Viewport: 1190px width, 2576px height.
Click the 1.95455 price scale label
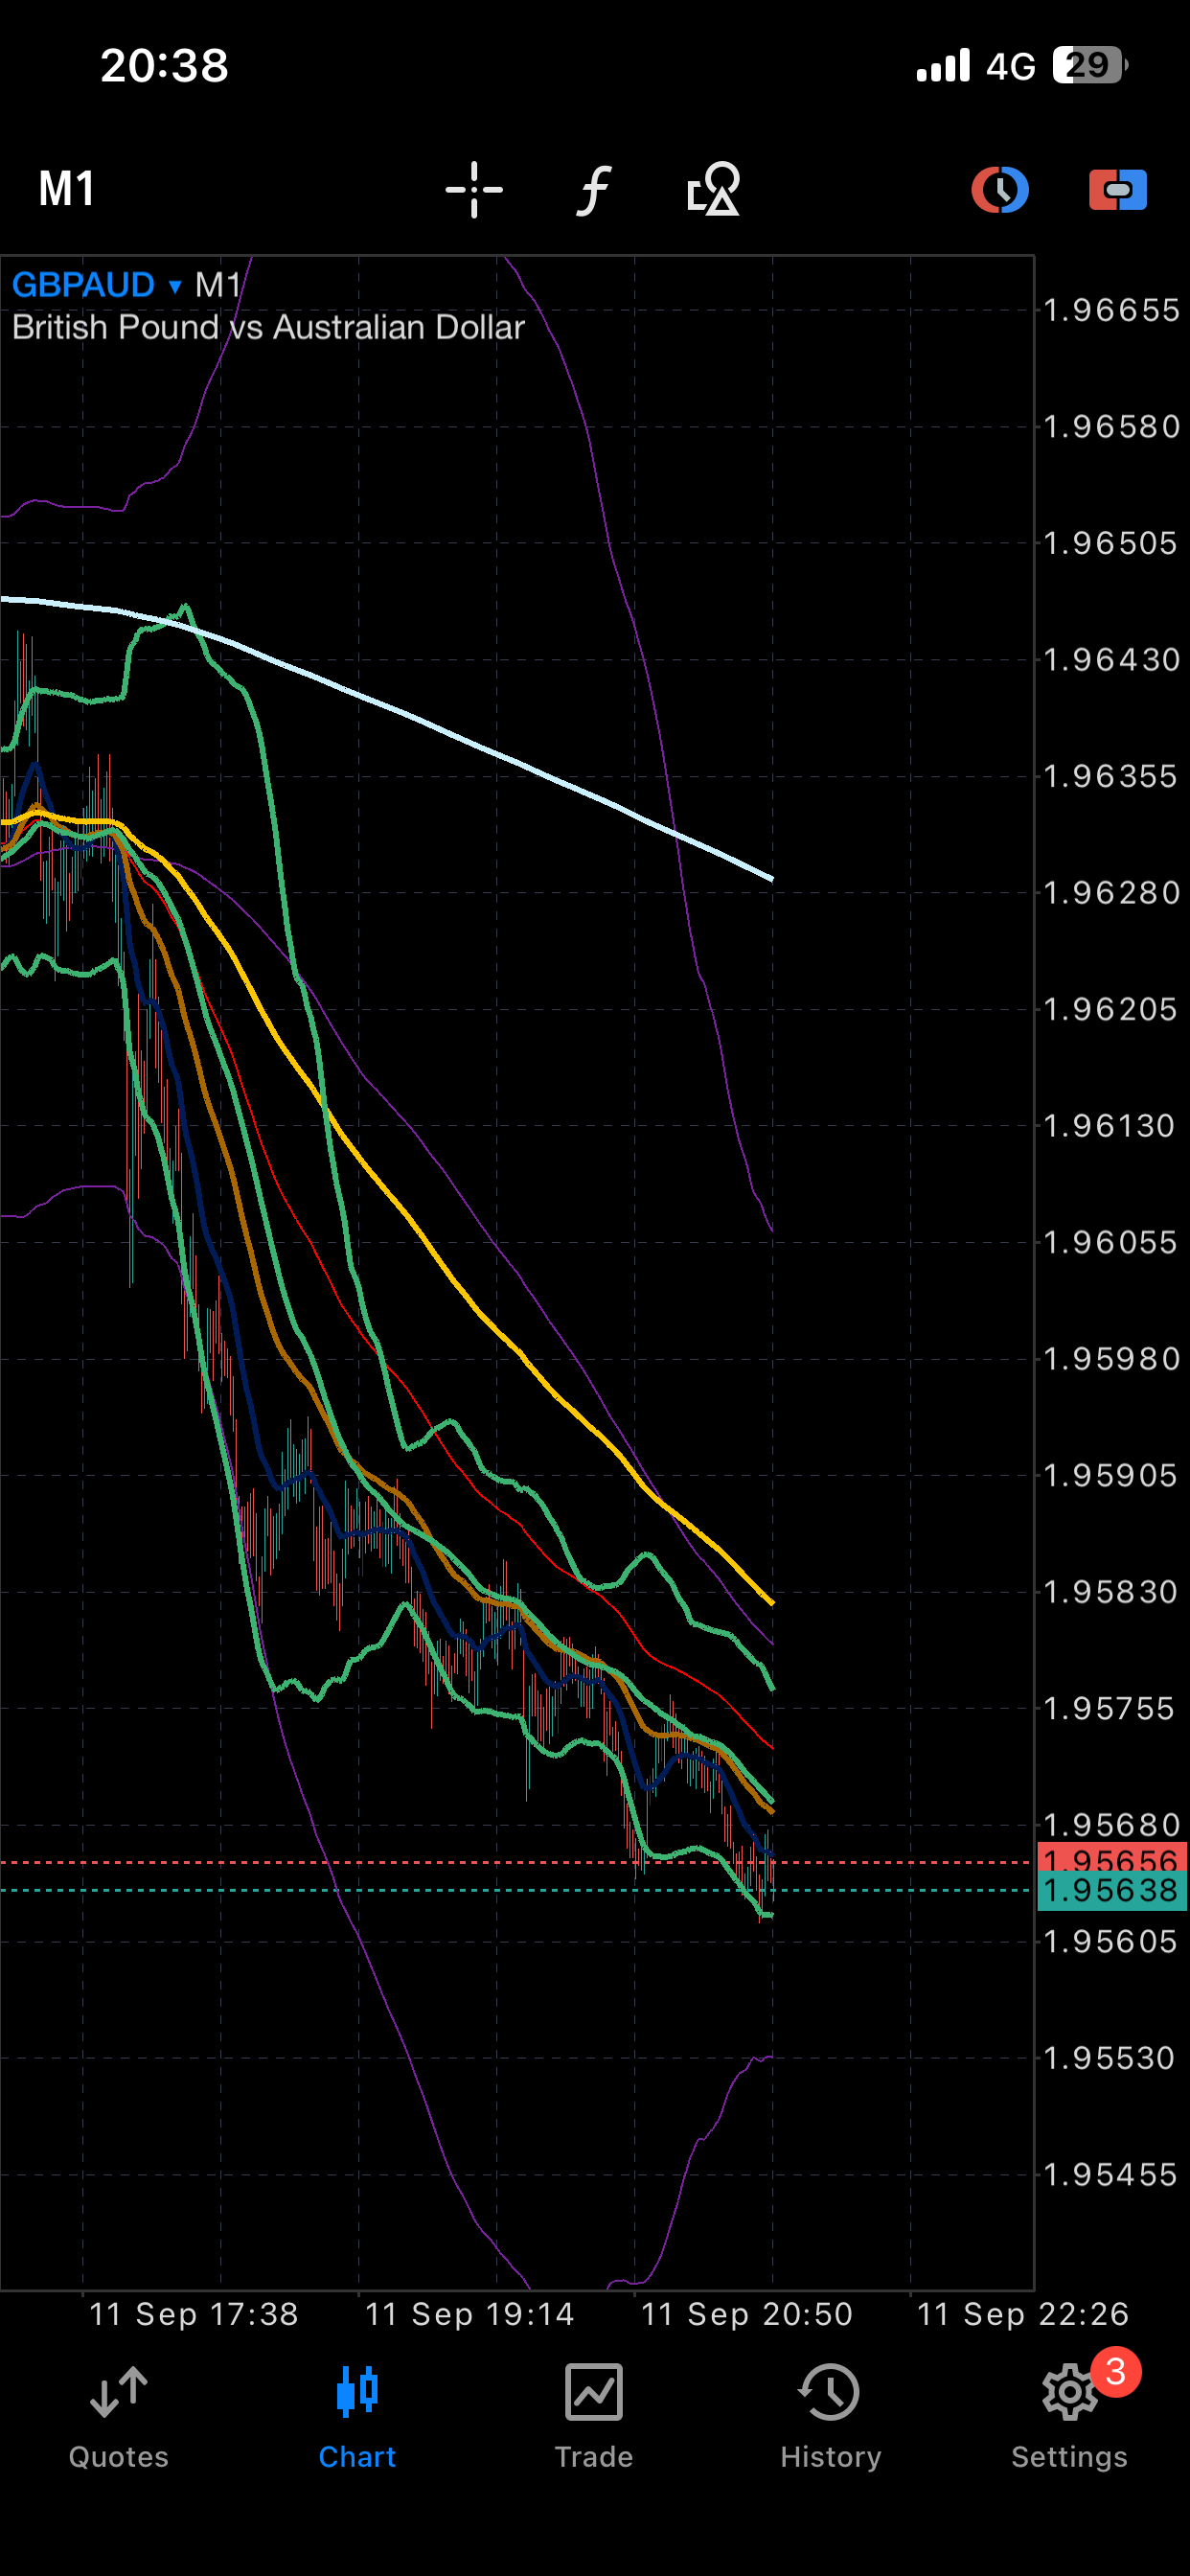coord(1111,2174)
